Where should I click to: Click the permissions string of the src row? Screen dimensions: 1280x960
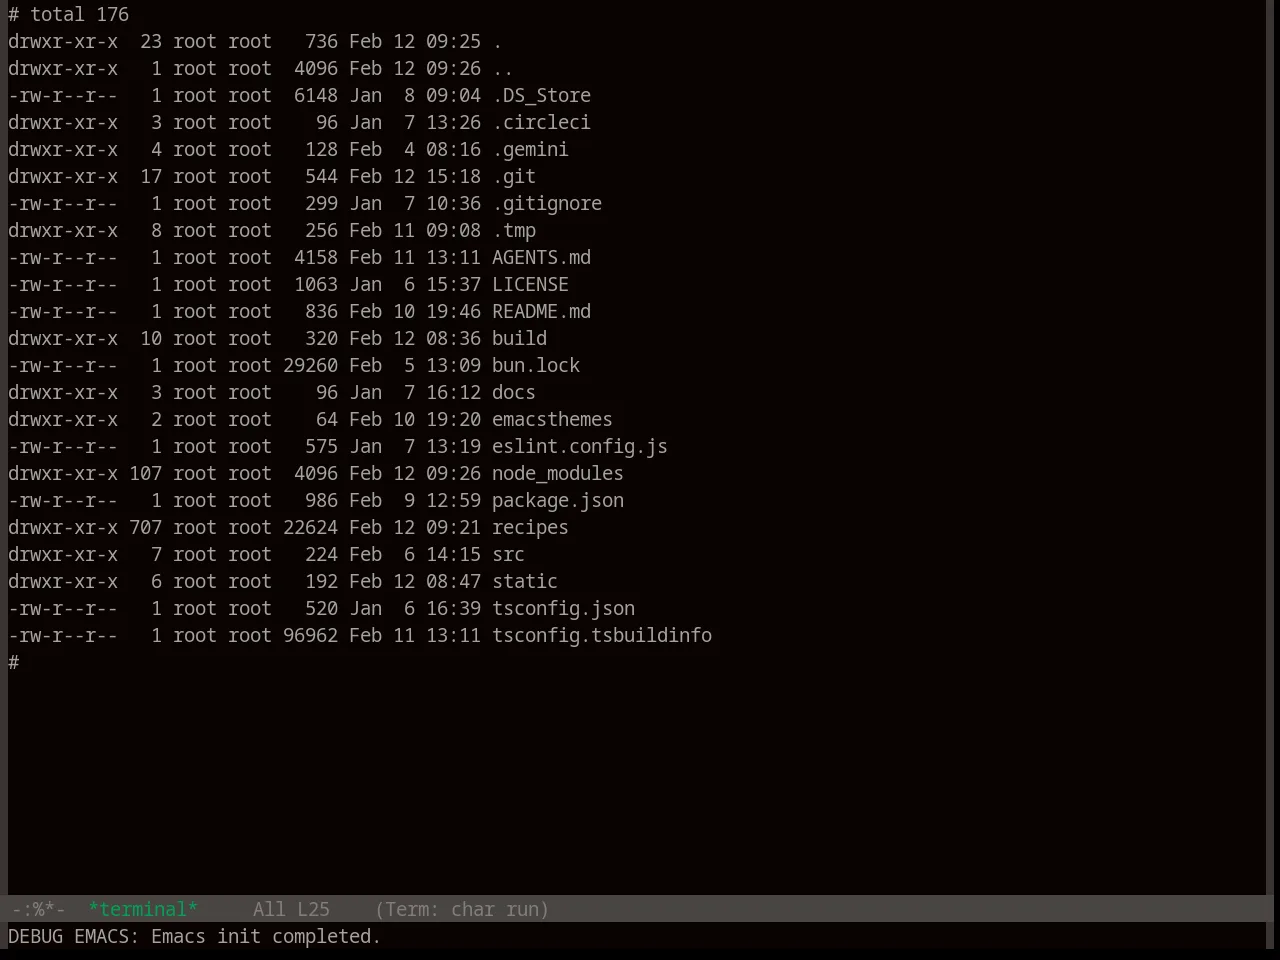pos(63,554)
